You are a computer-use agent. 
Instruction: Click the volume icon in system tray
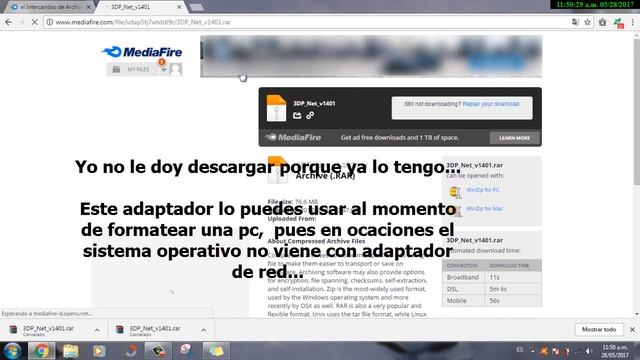pyautogui.click(x=589, y=351)
